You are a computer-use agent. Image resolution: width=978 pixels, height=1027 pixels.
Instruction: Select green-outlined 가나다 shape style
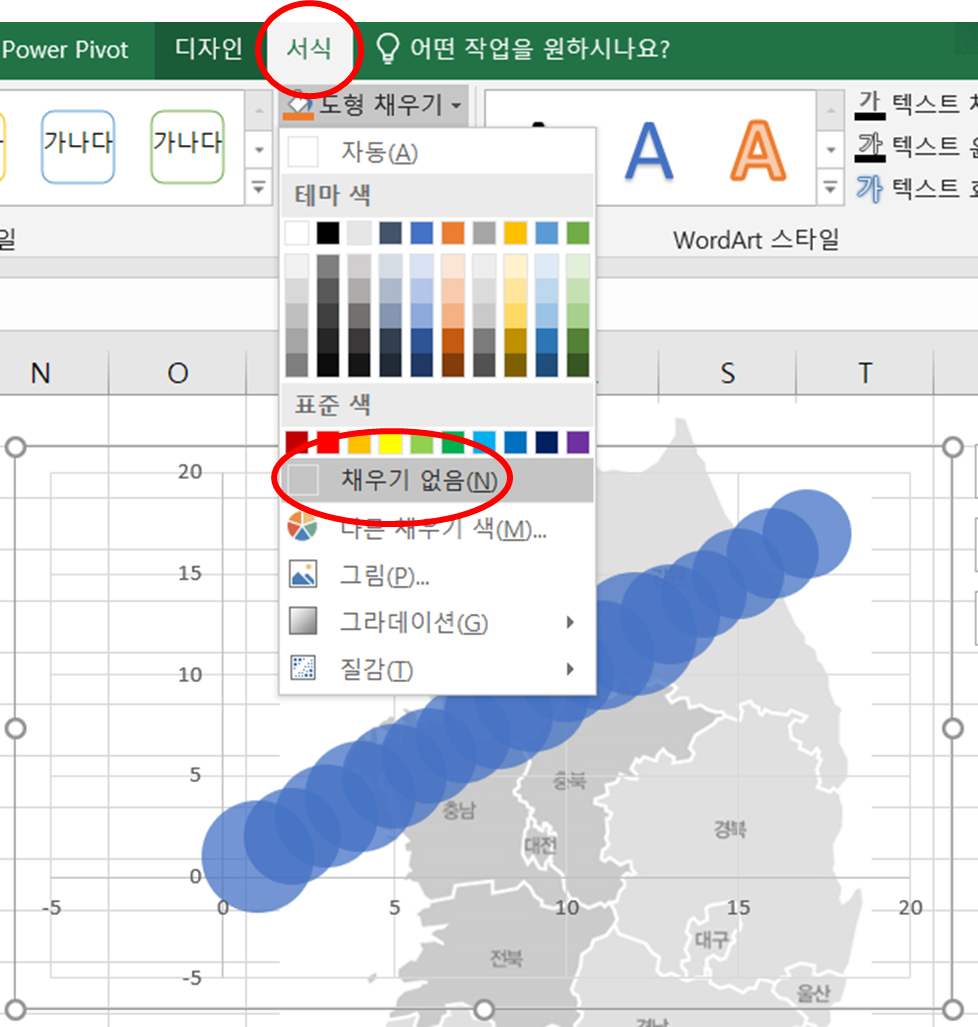point(187,146)
